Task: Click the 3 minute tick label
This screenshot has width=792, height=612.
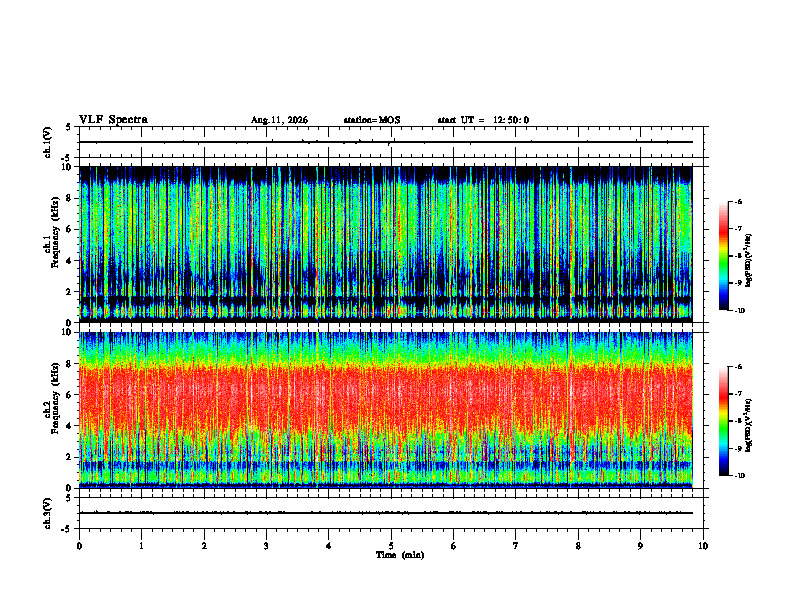Action: pos(266,546)
